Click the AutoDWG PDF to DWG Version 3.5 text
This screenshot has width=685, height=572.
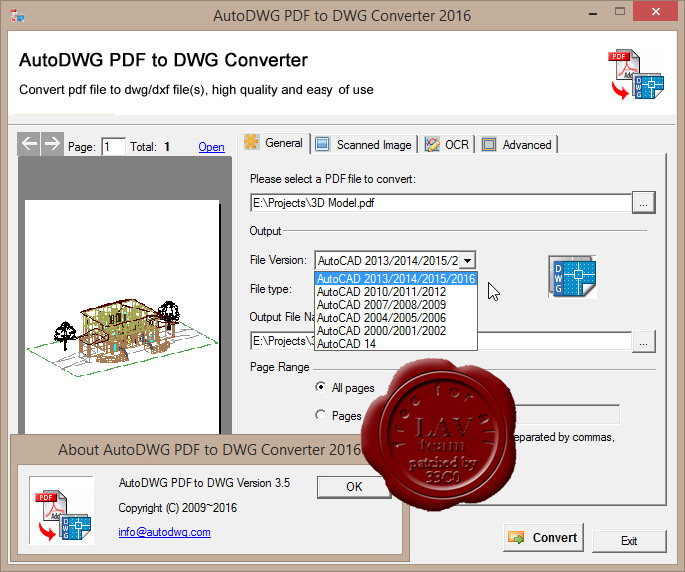coord(204,483)
